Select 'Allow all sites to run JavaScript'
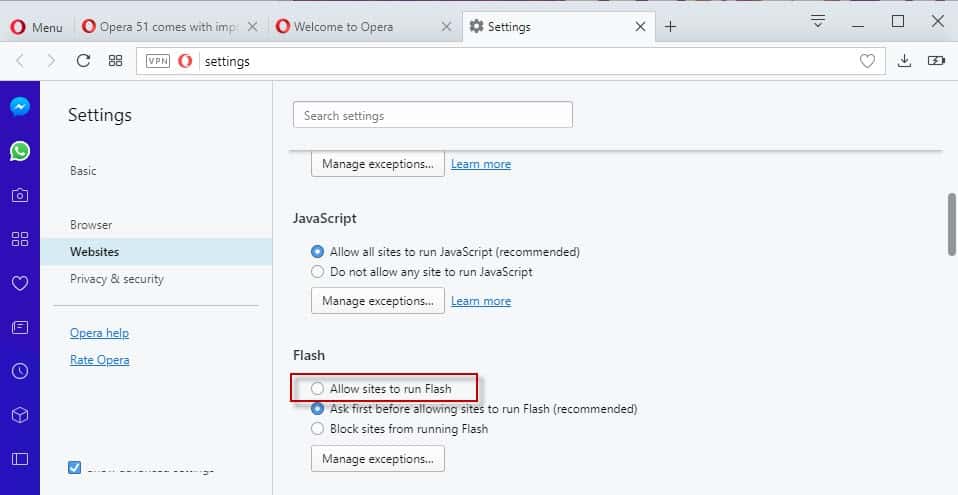Image resolution: width=958 pixels, height=495 pixels. tap(317, 252)
